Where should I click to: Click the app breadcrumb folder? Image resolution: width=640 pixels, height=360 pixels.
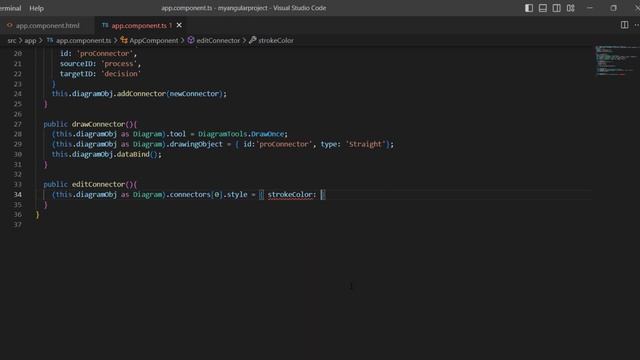coord(30,40)
